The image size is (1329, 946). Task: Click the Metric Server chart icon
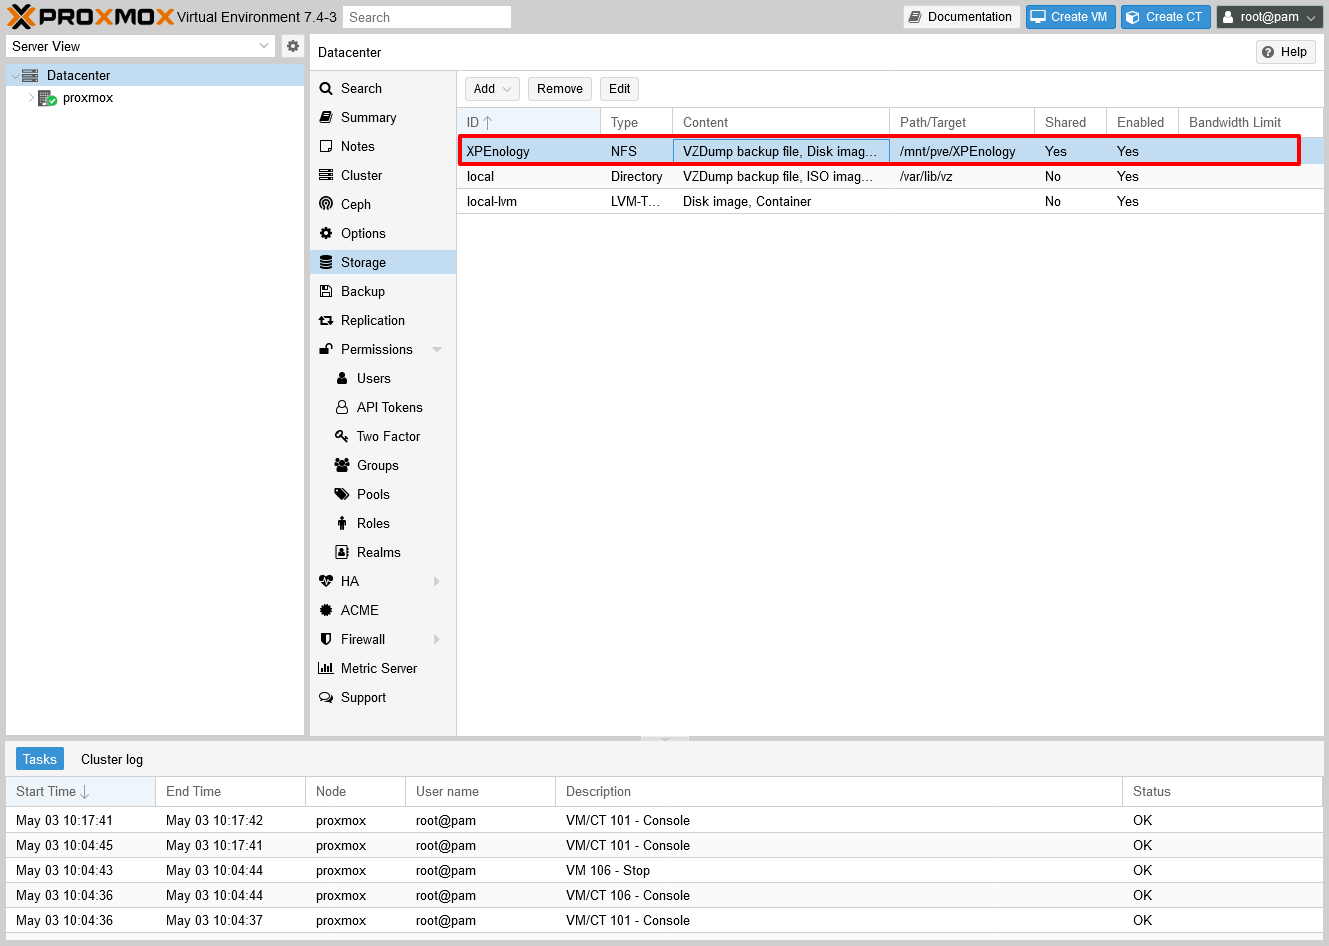click(326, 668)
